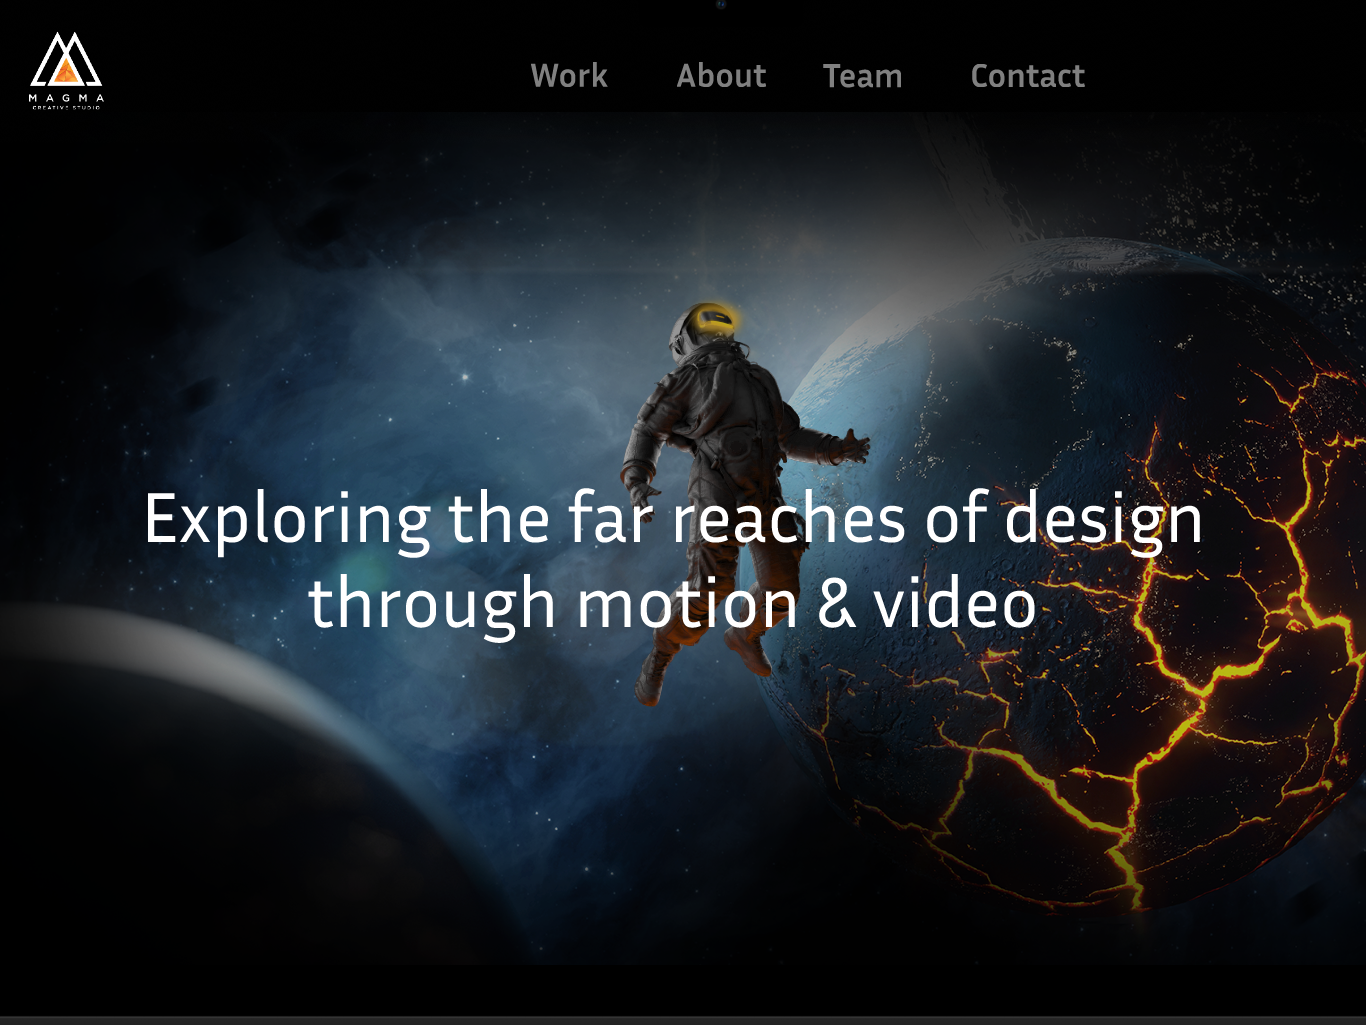Click the Magma Creative Studio logo
Image resolution: width=1366 pixels, height=1025 pixels.
point(66,70)
